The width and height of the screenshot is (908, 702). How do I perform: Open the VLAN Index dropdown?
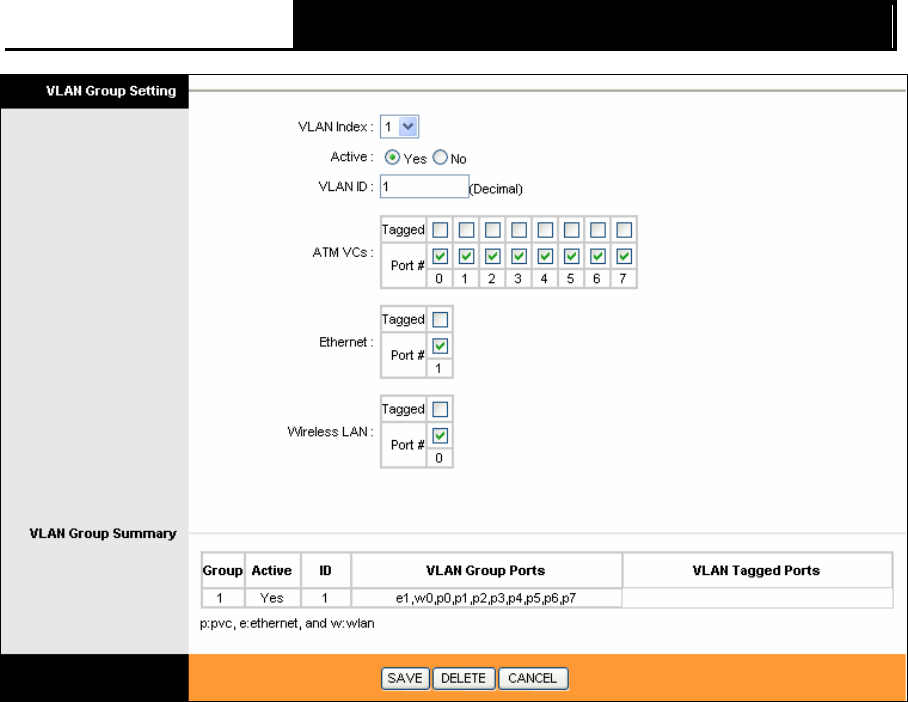coord(400,126)
